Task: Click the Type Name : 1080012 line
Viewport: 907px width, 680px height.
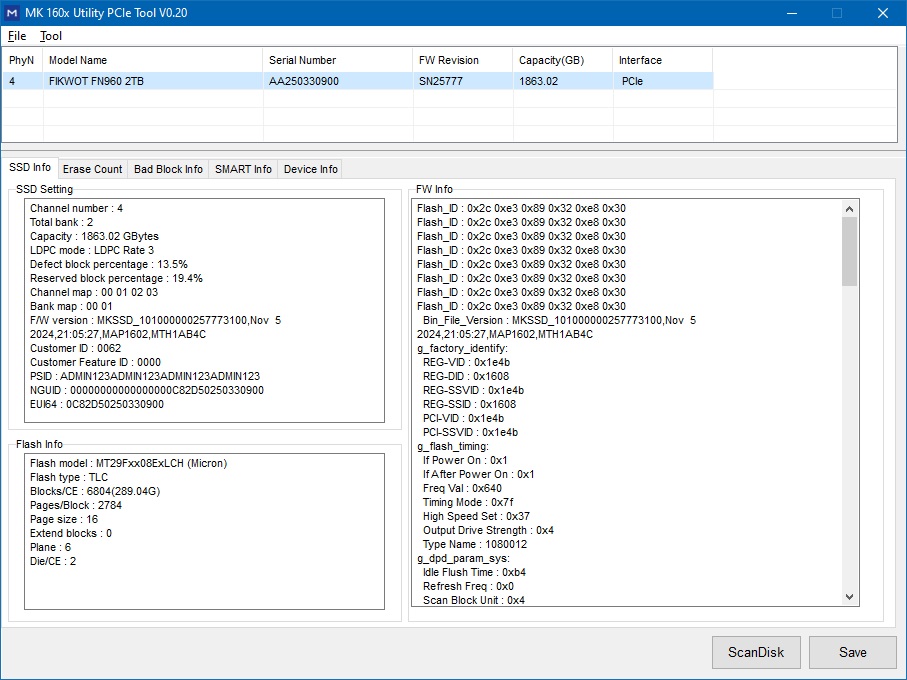Action: pyautogui.click(x=475, y=544)
